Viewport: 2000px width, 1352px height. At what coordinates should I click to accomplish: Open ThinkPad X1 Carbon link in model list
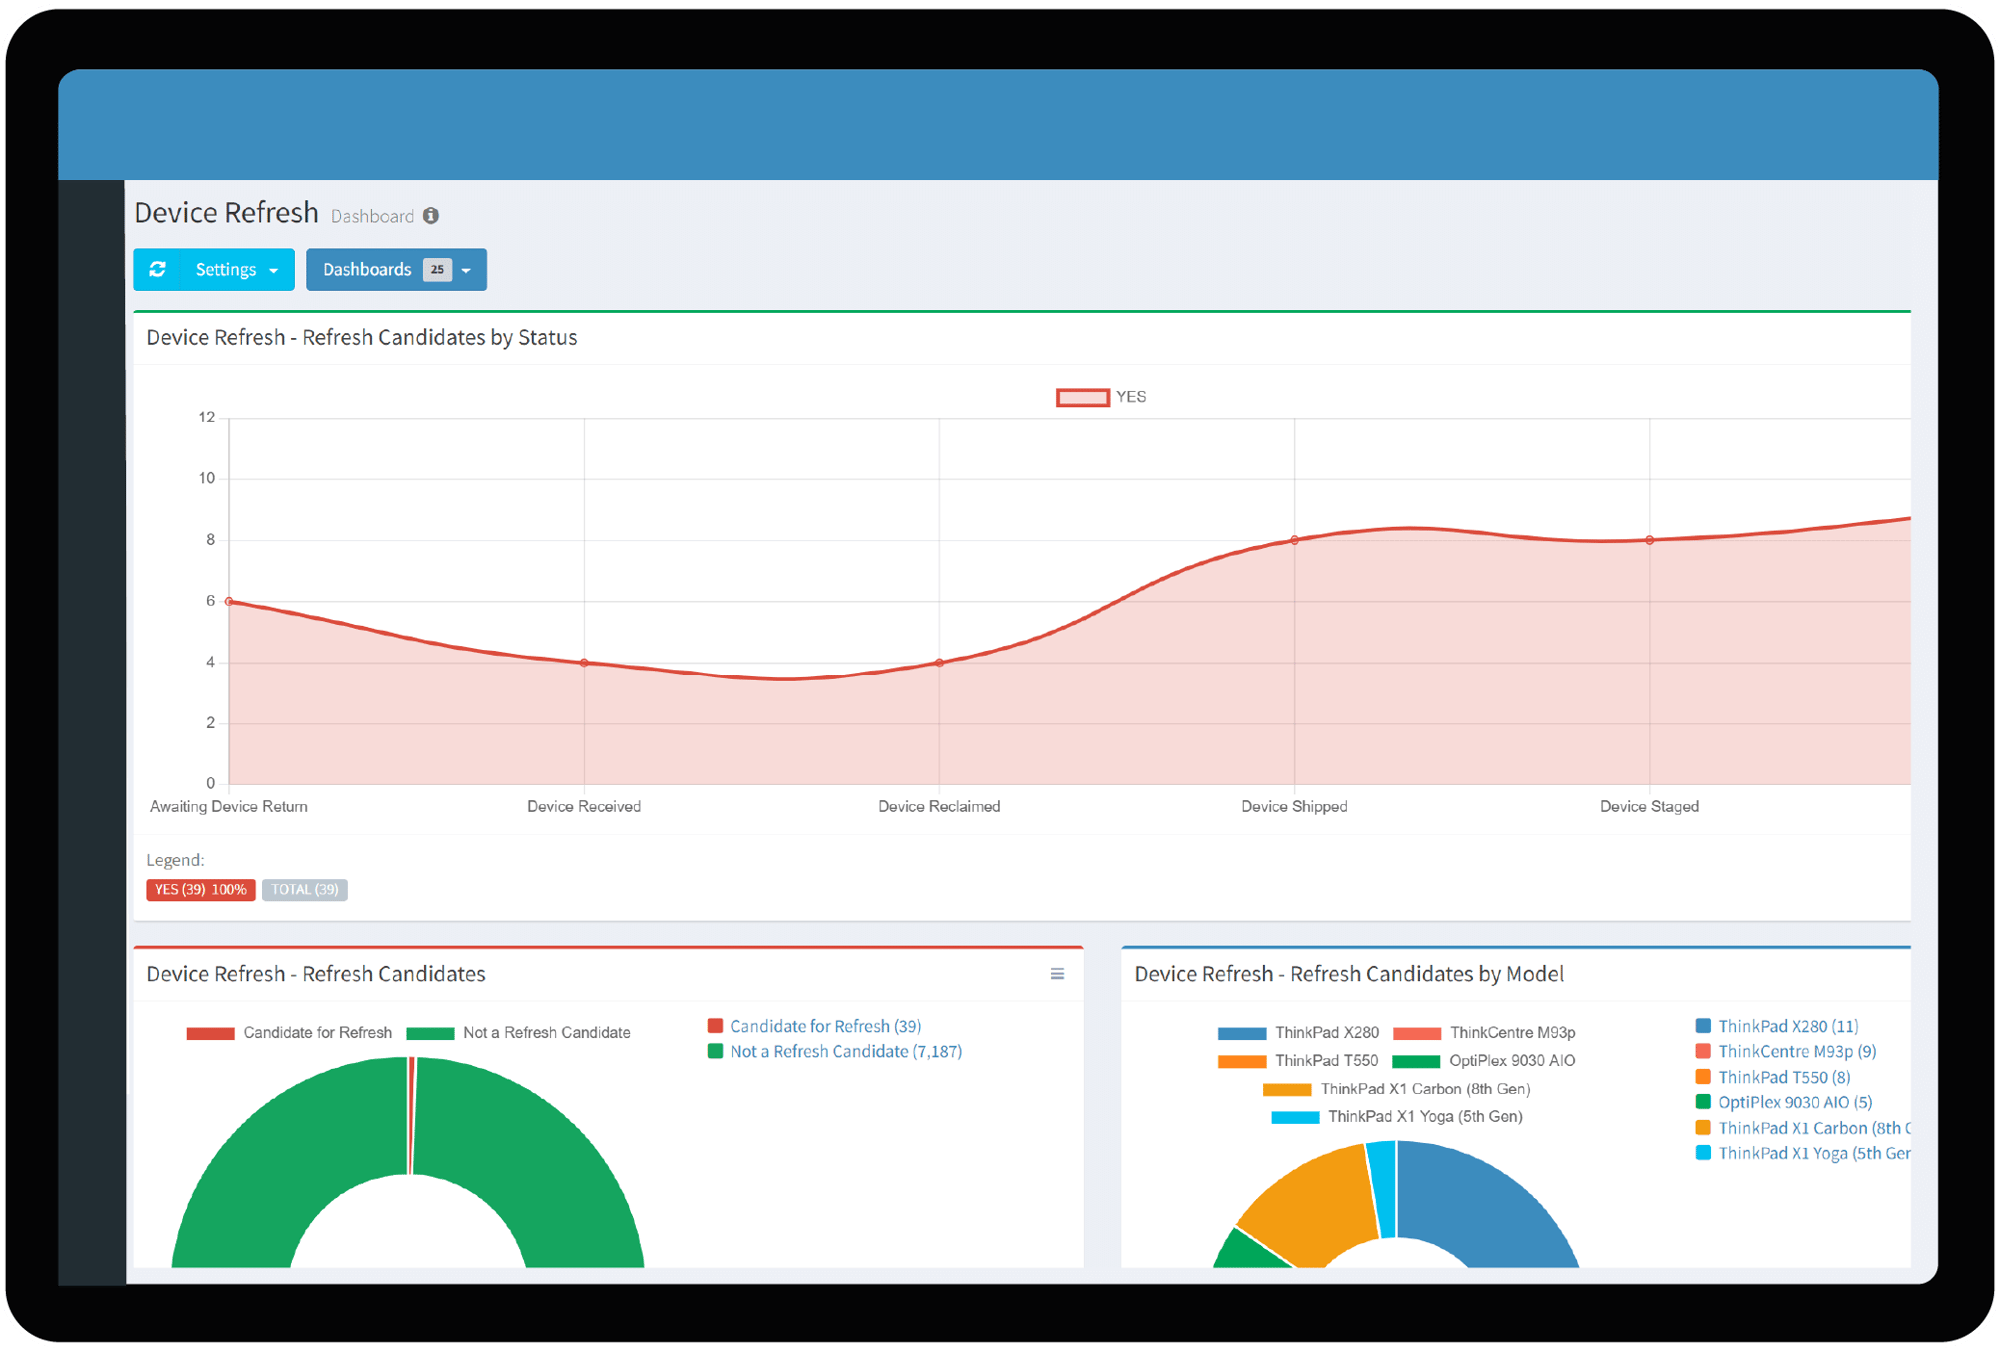[1814, 1128]
